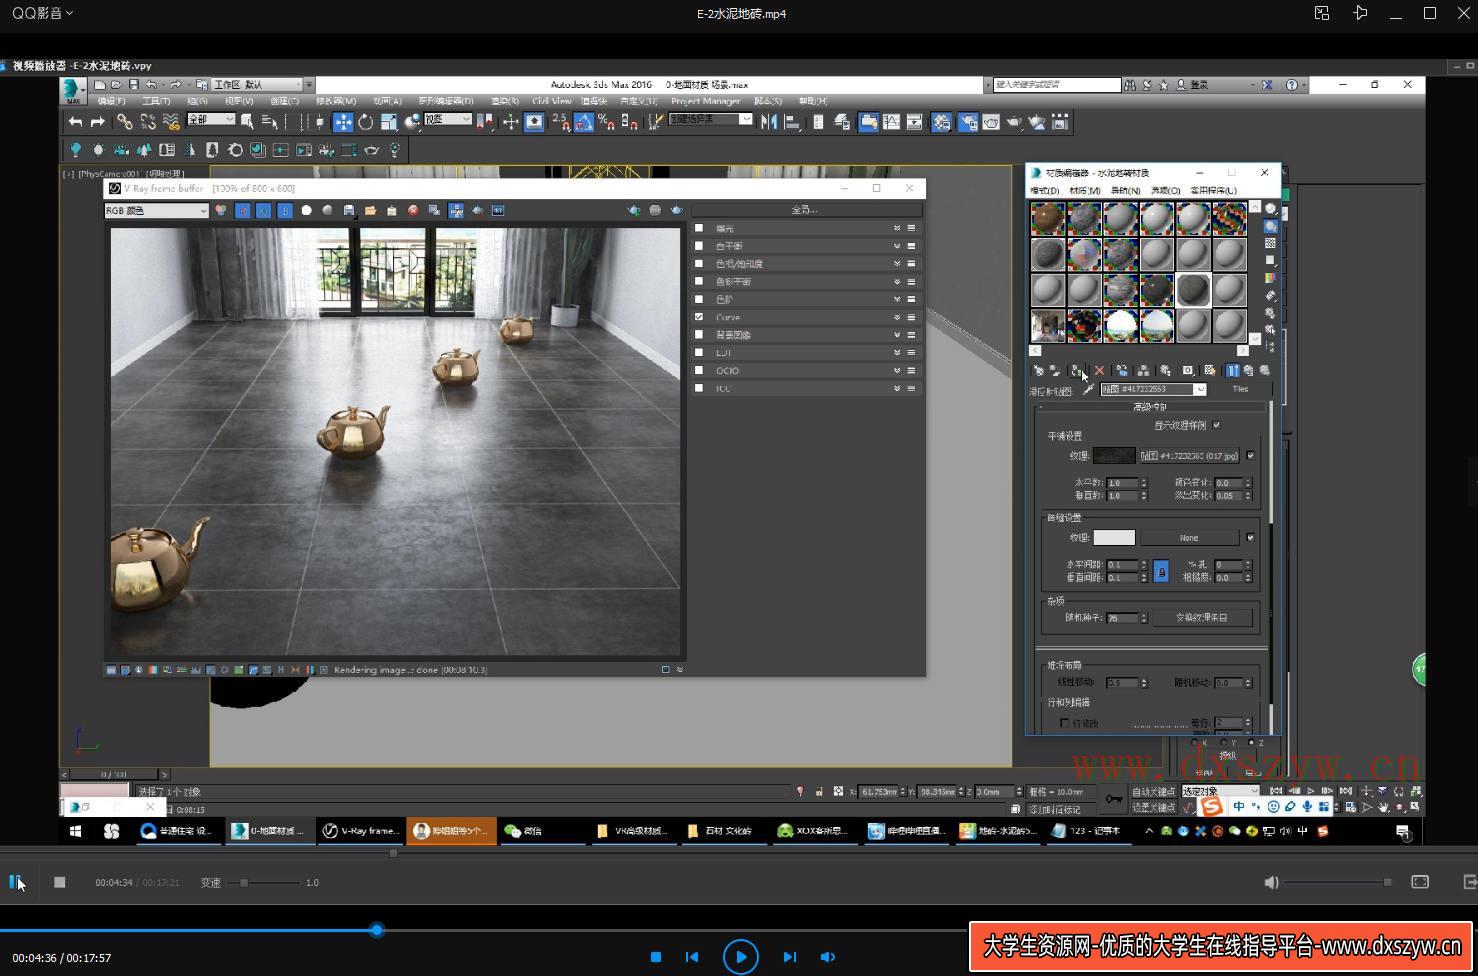Enable the OCIO checkbox
Viewport: 1478px width, 976px height.
[x=699, y=370]
